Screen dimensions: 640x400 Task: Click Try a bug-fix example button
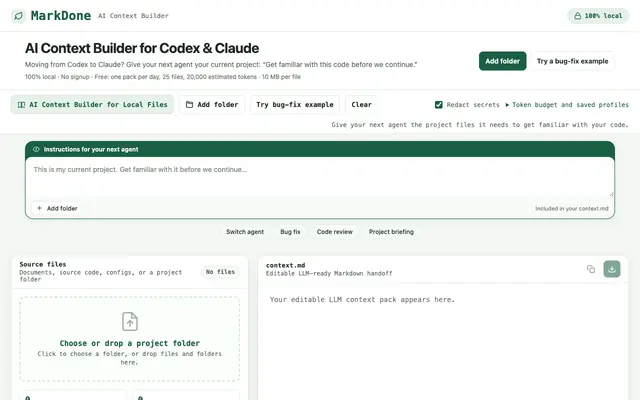(572, 61)
